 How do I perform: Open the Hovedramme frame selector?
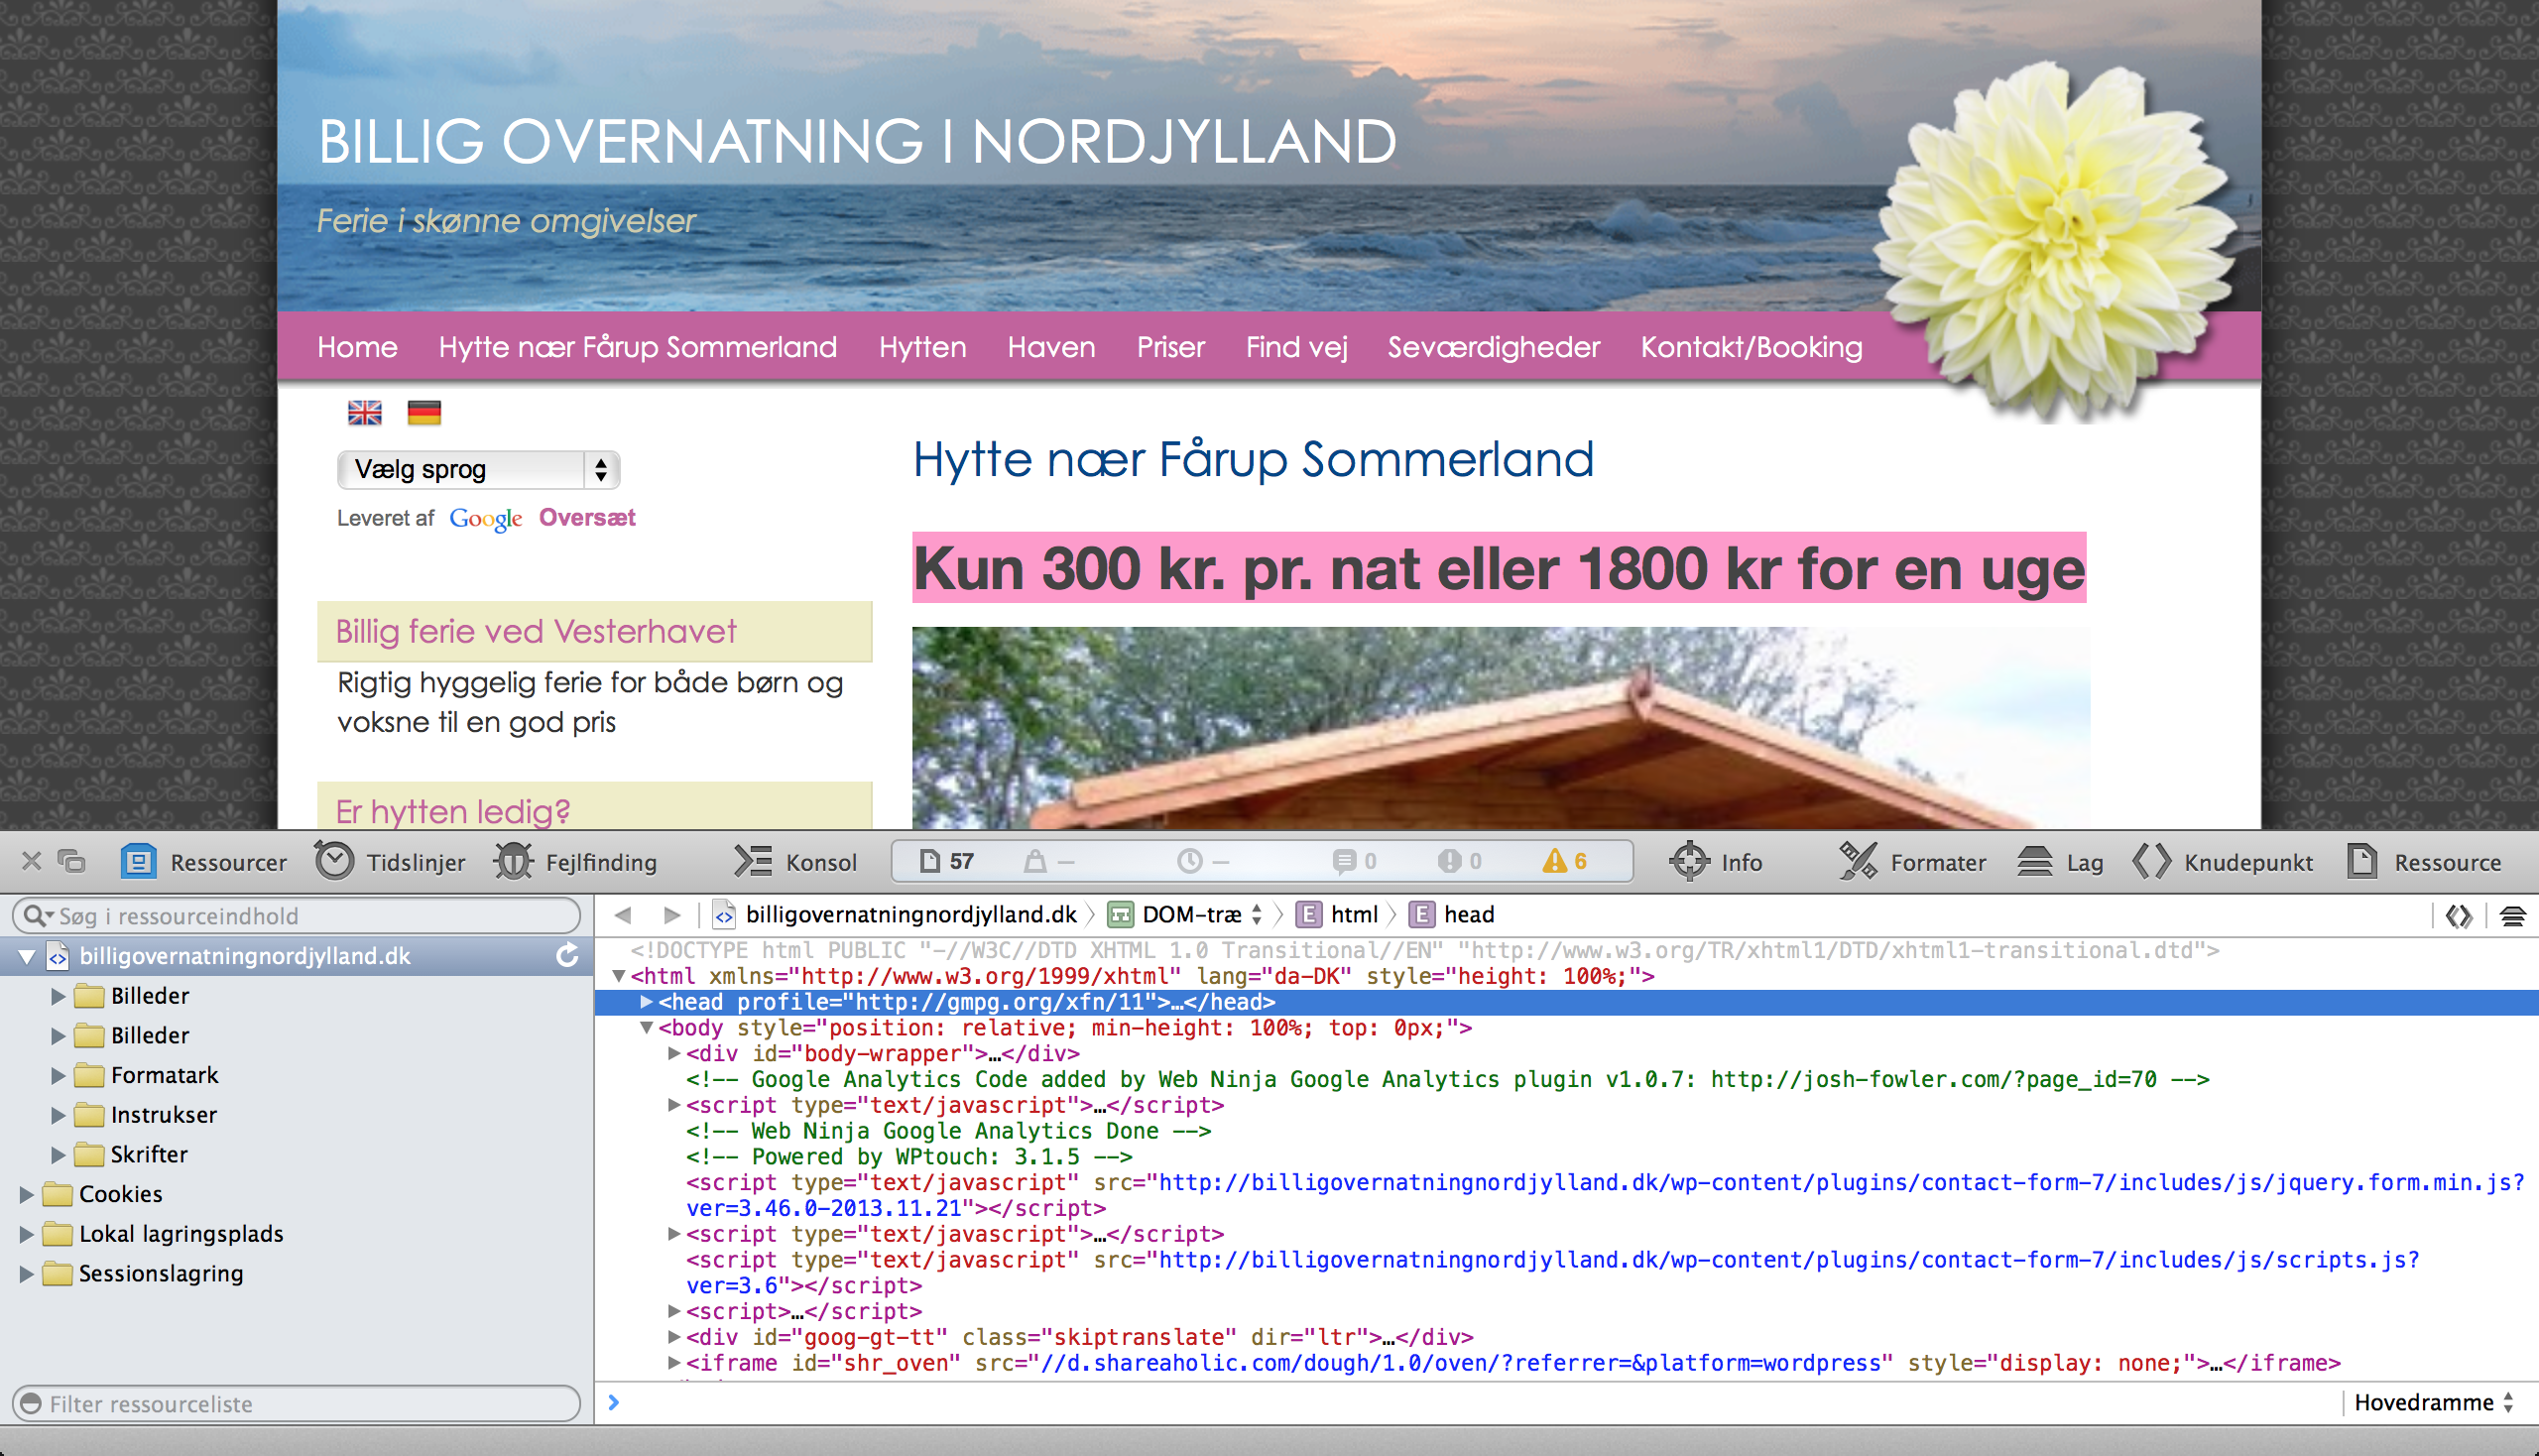2434,1402
